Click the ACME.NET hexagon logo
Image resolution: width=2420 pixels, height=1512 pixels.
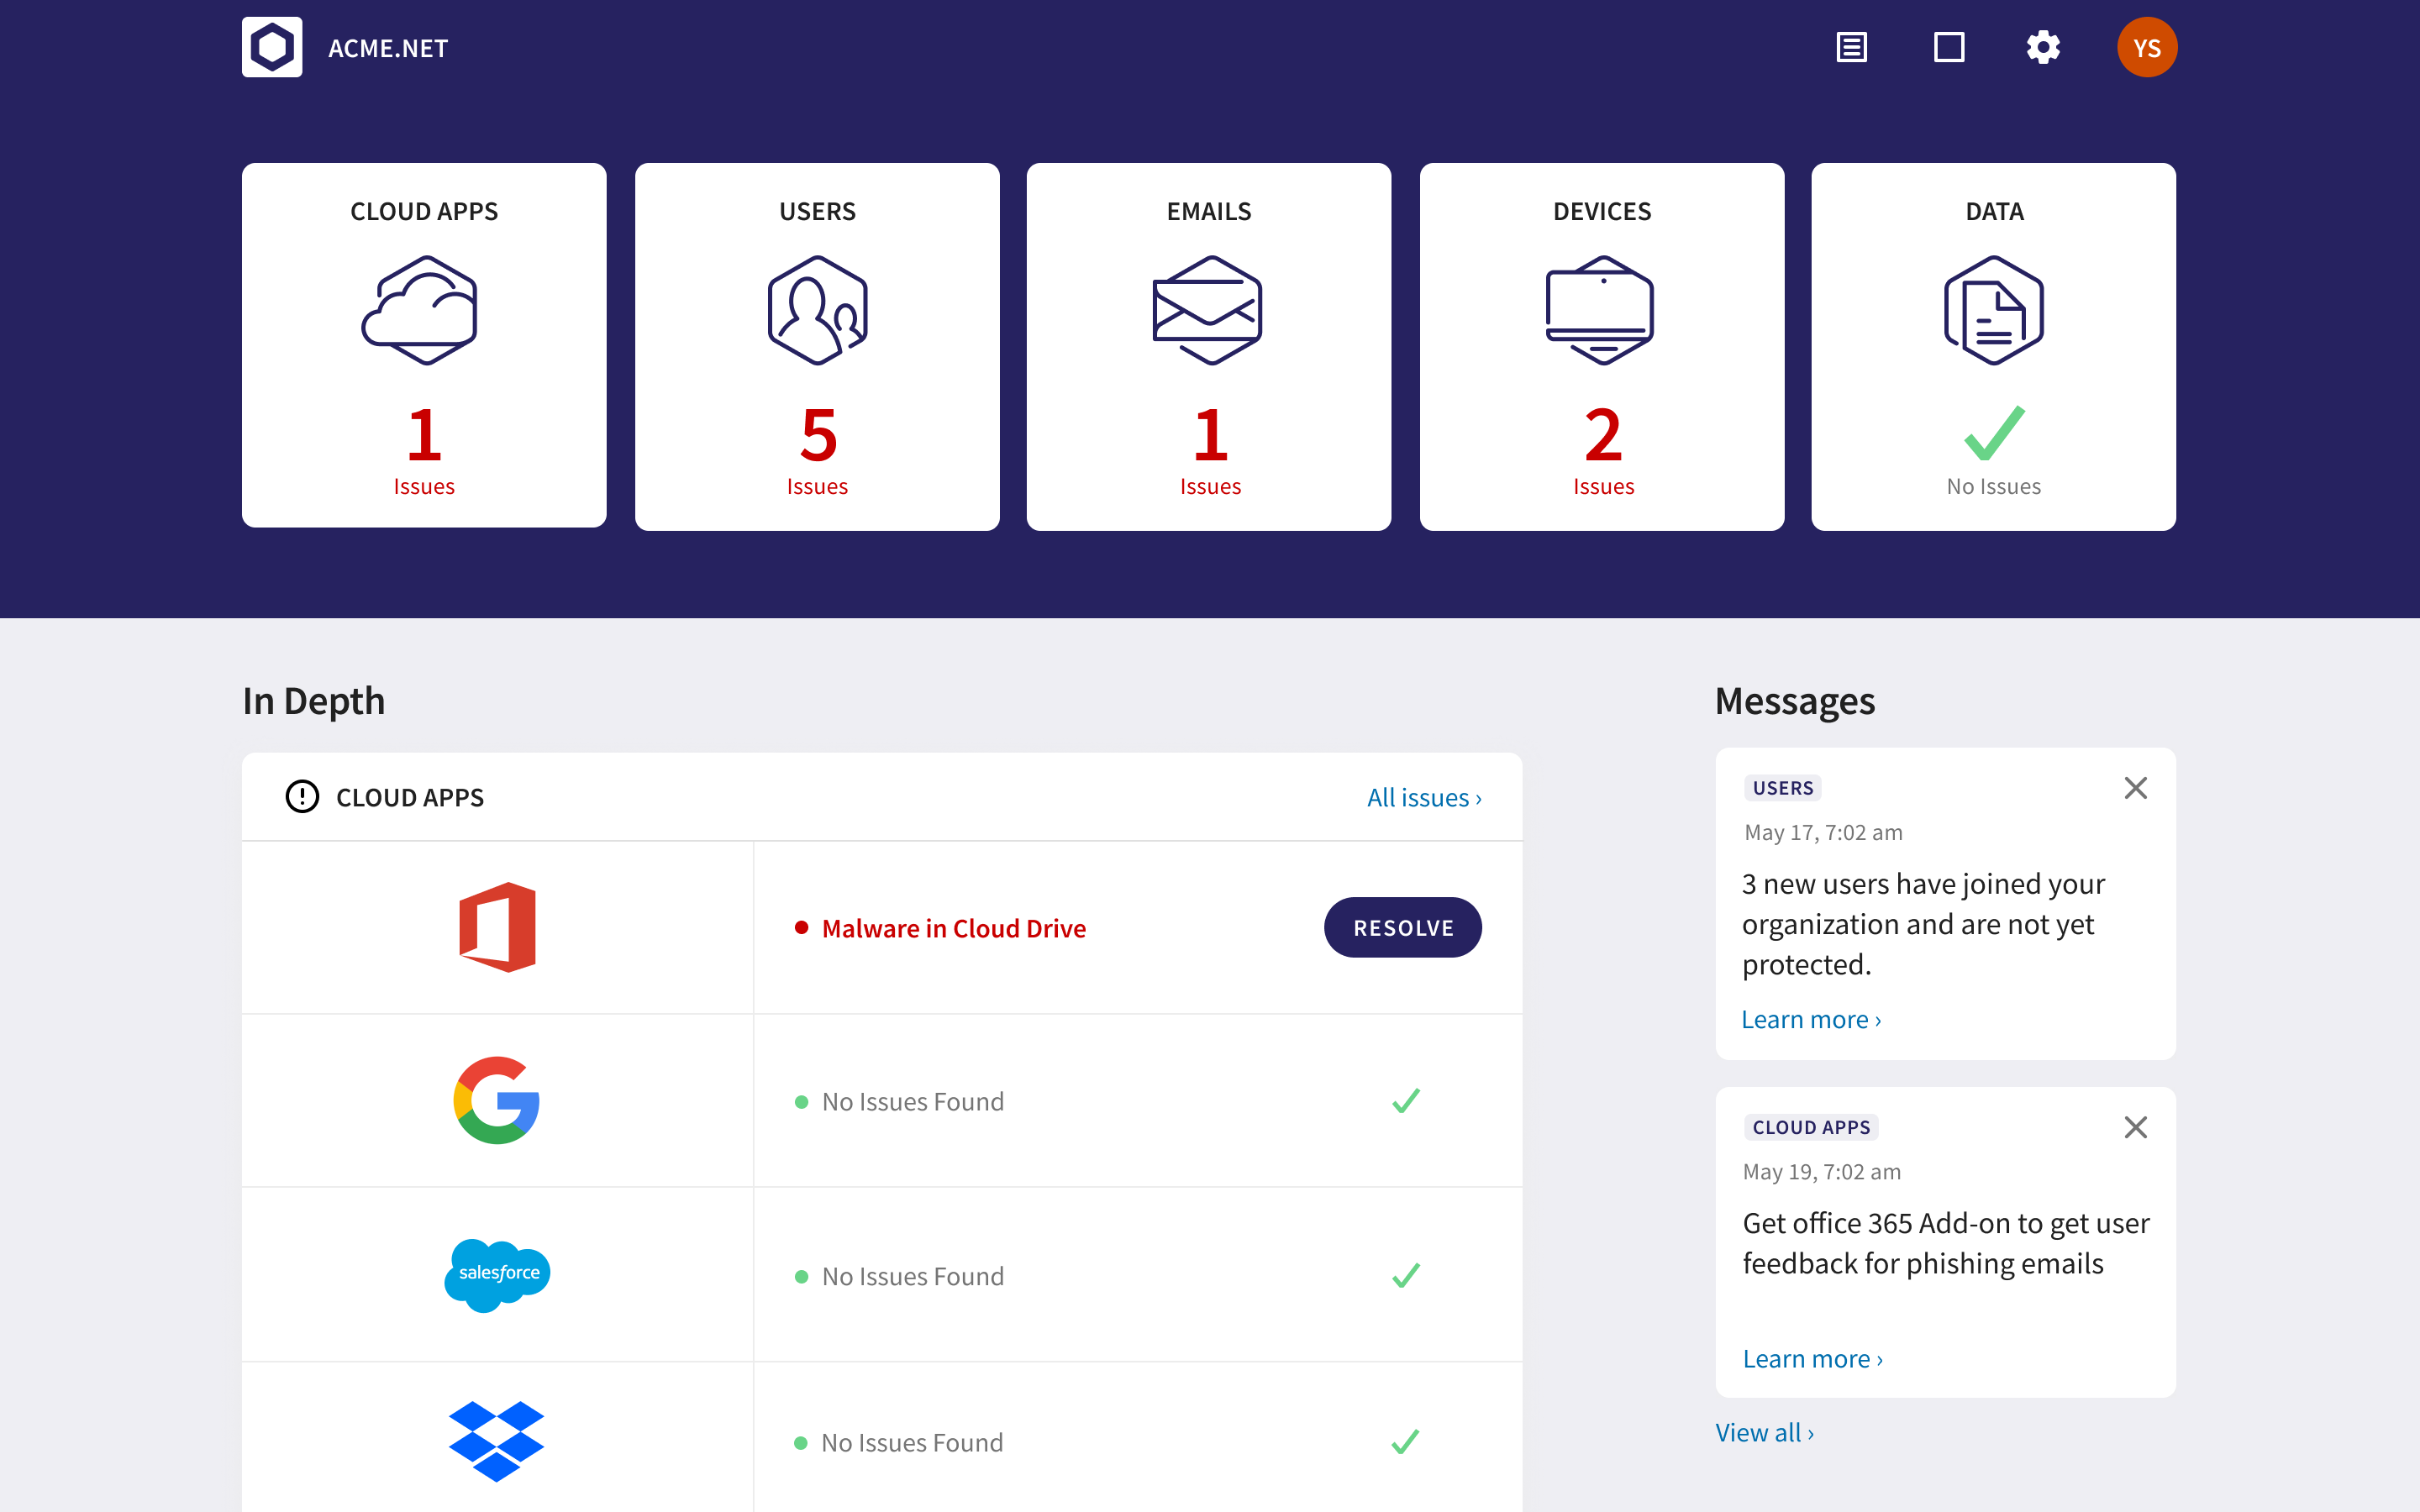pos(272,47)
